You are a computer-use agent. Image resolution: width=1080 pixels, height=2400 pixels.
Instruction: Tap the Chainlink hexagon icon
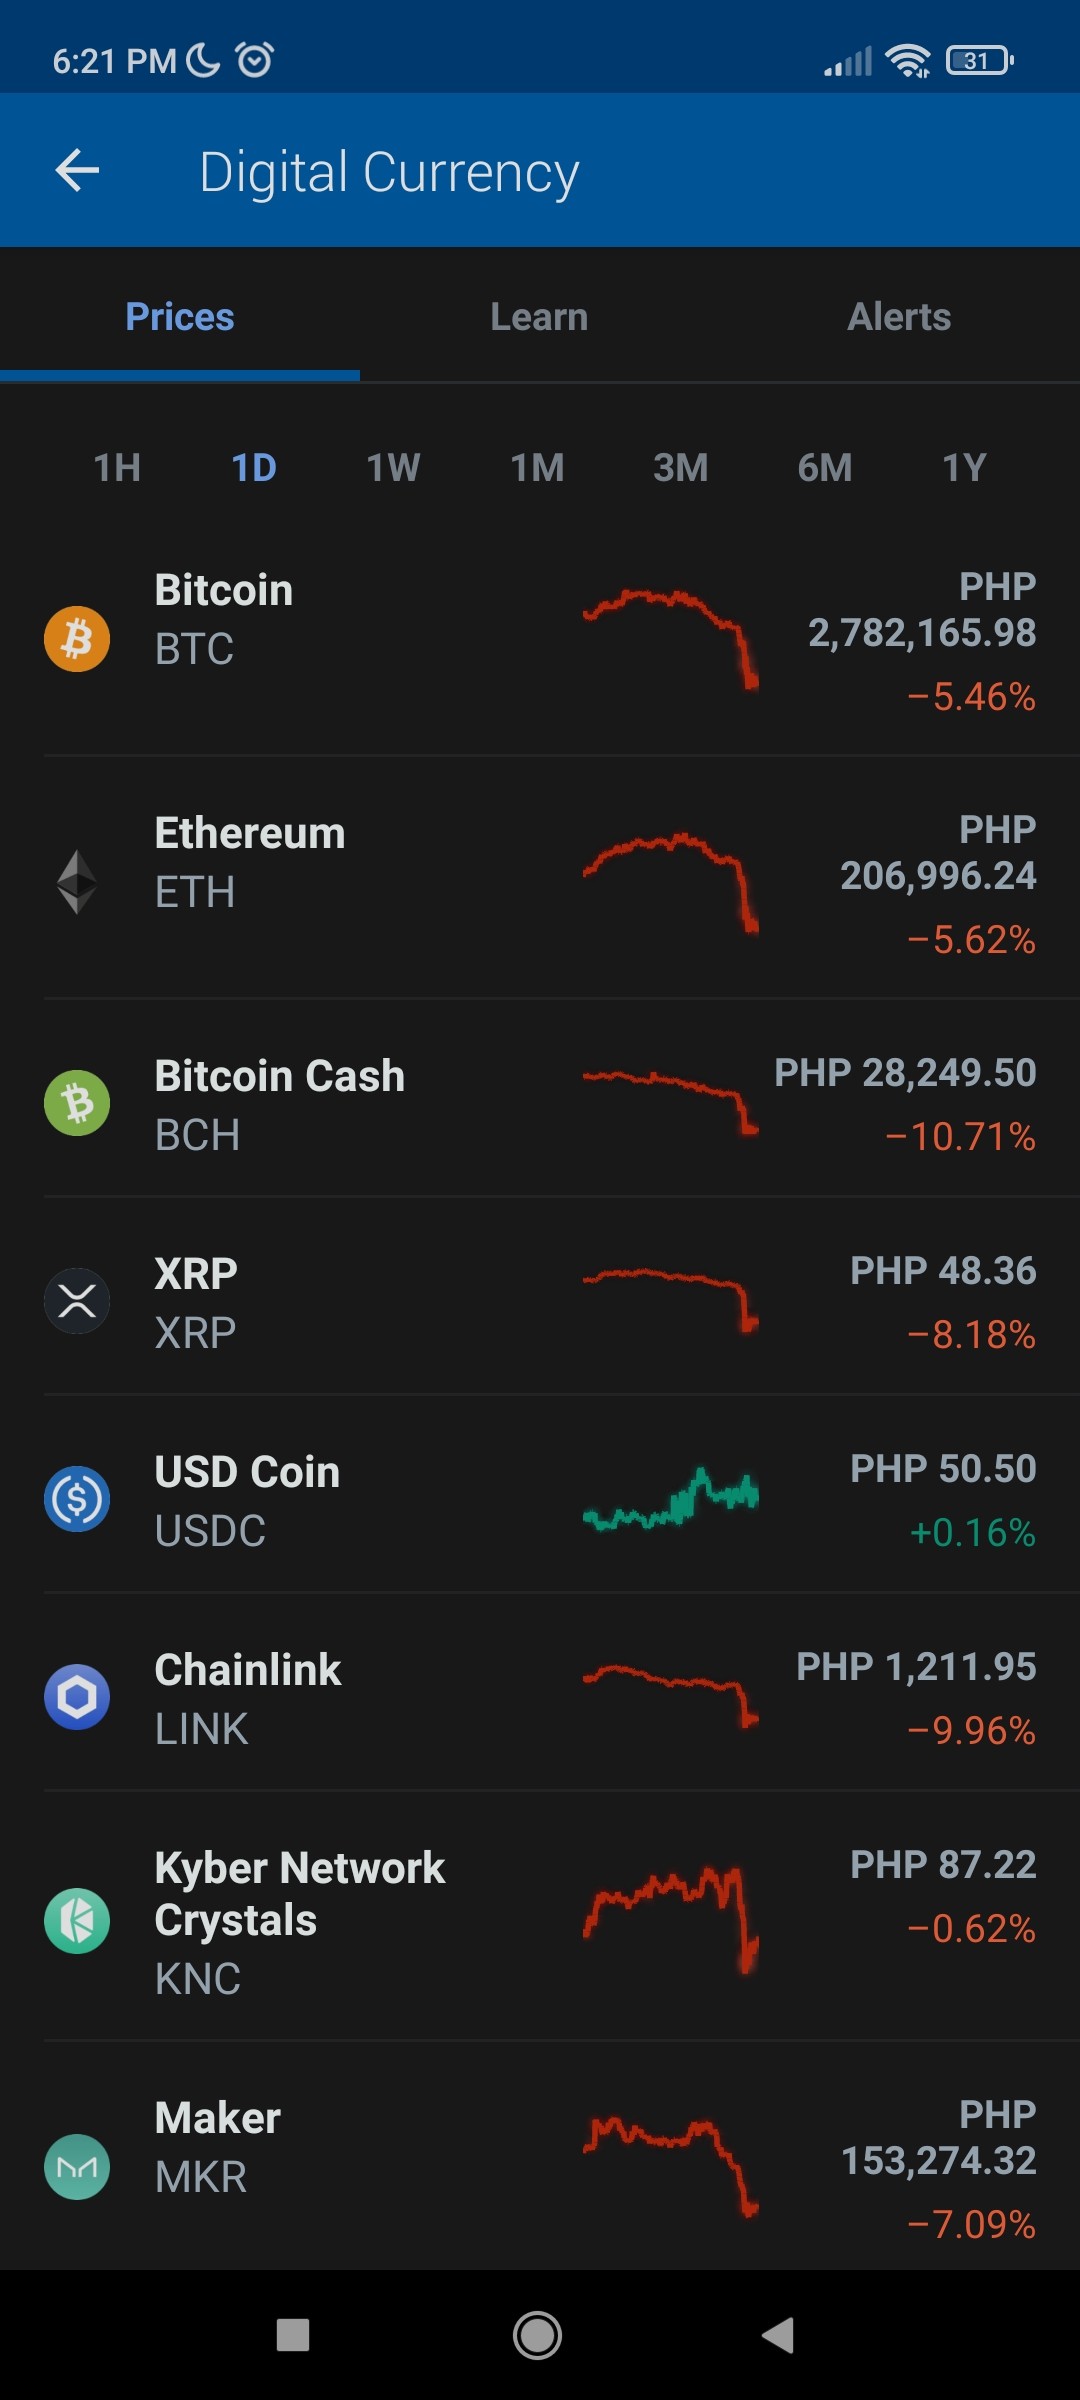point(77,1697)
